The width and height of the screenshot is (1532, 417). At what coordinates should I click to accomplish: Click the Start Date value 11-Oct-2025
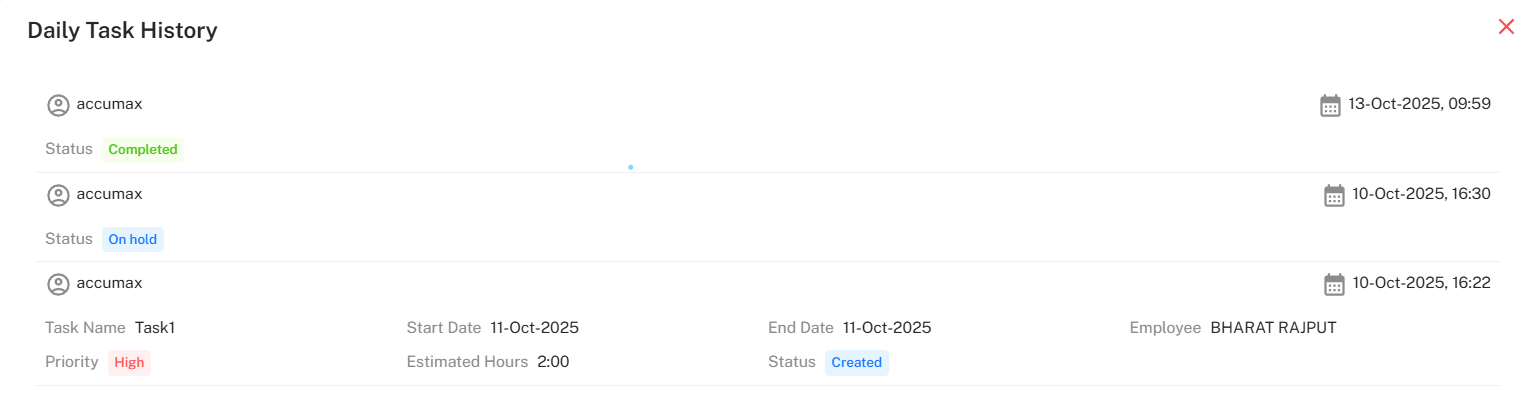pos(534,328)
